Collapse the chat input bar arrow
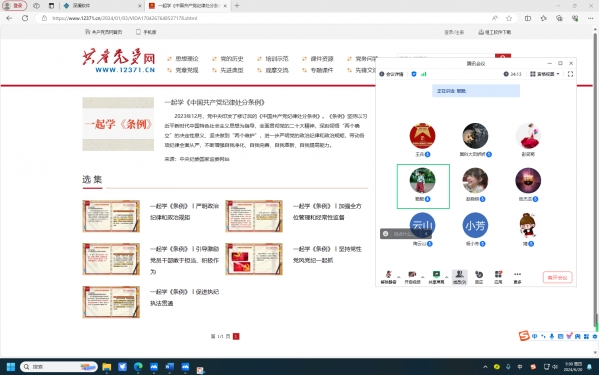 [x=426, y=234]
